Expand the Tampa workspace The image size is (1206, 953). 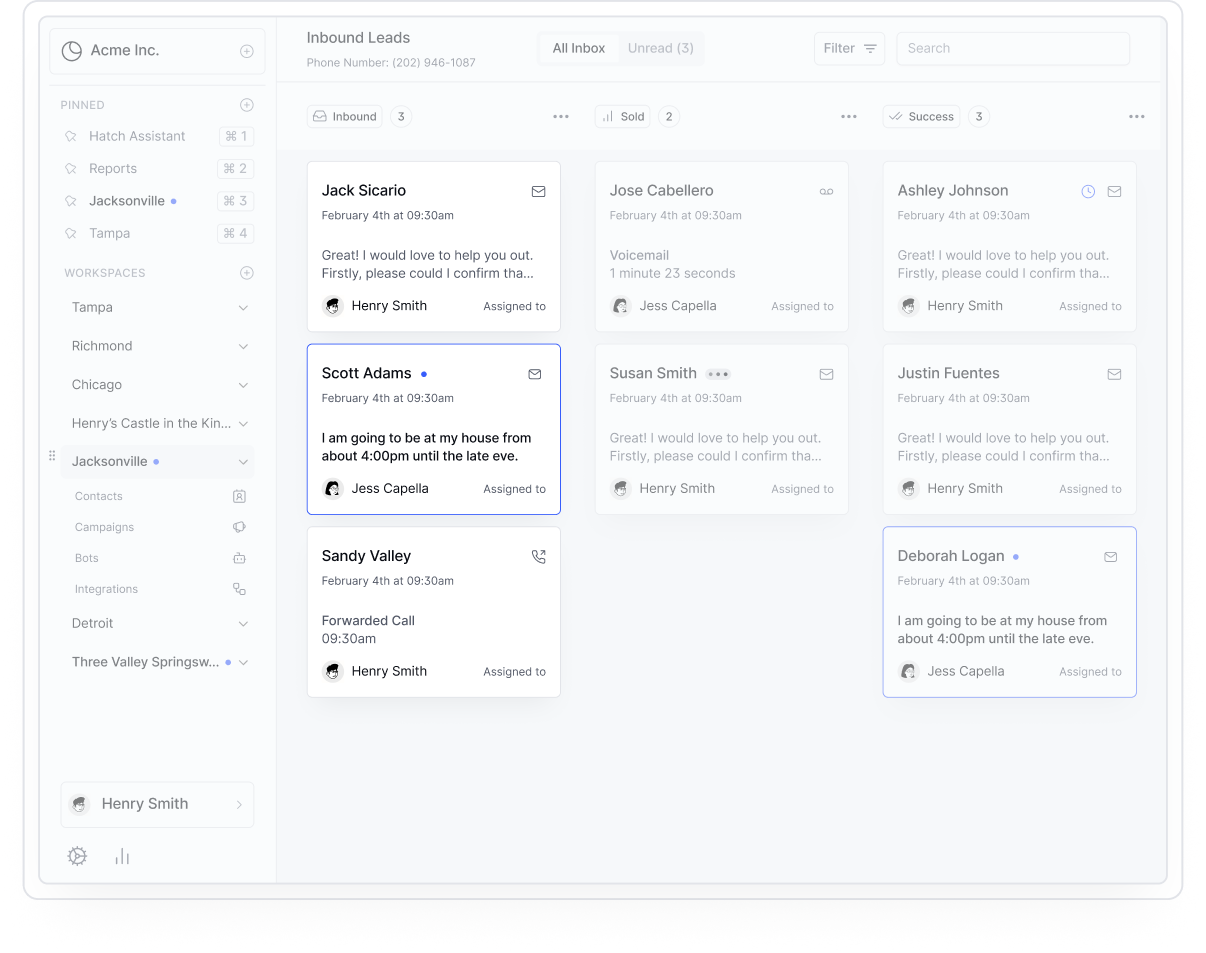(x=243, y=307)
